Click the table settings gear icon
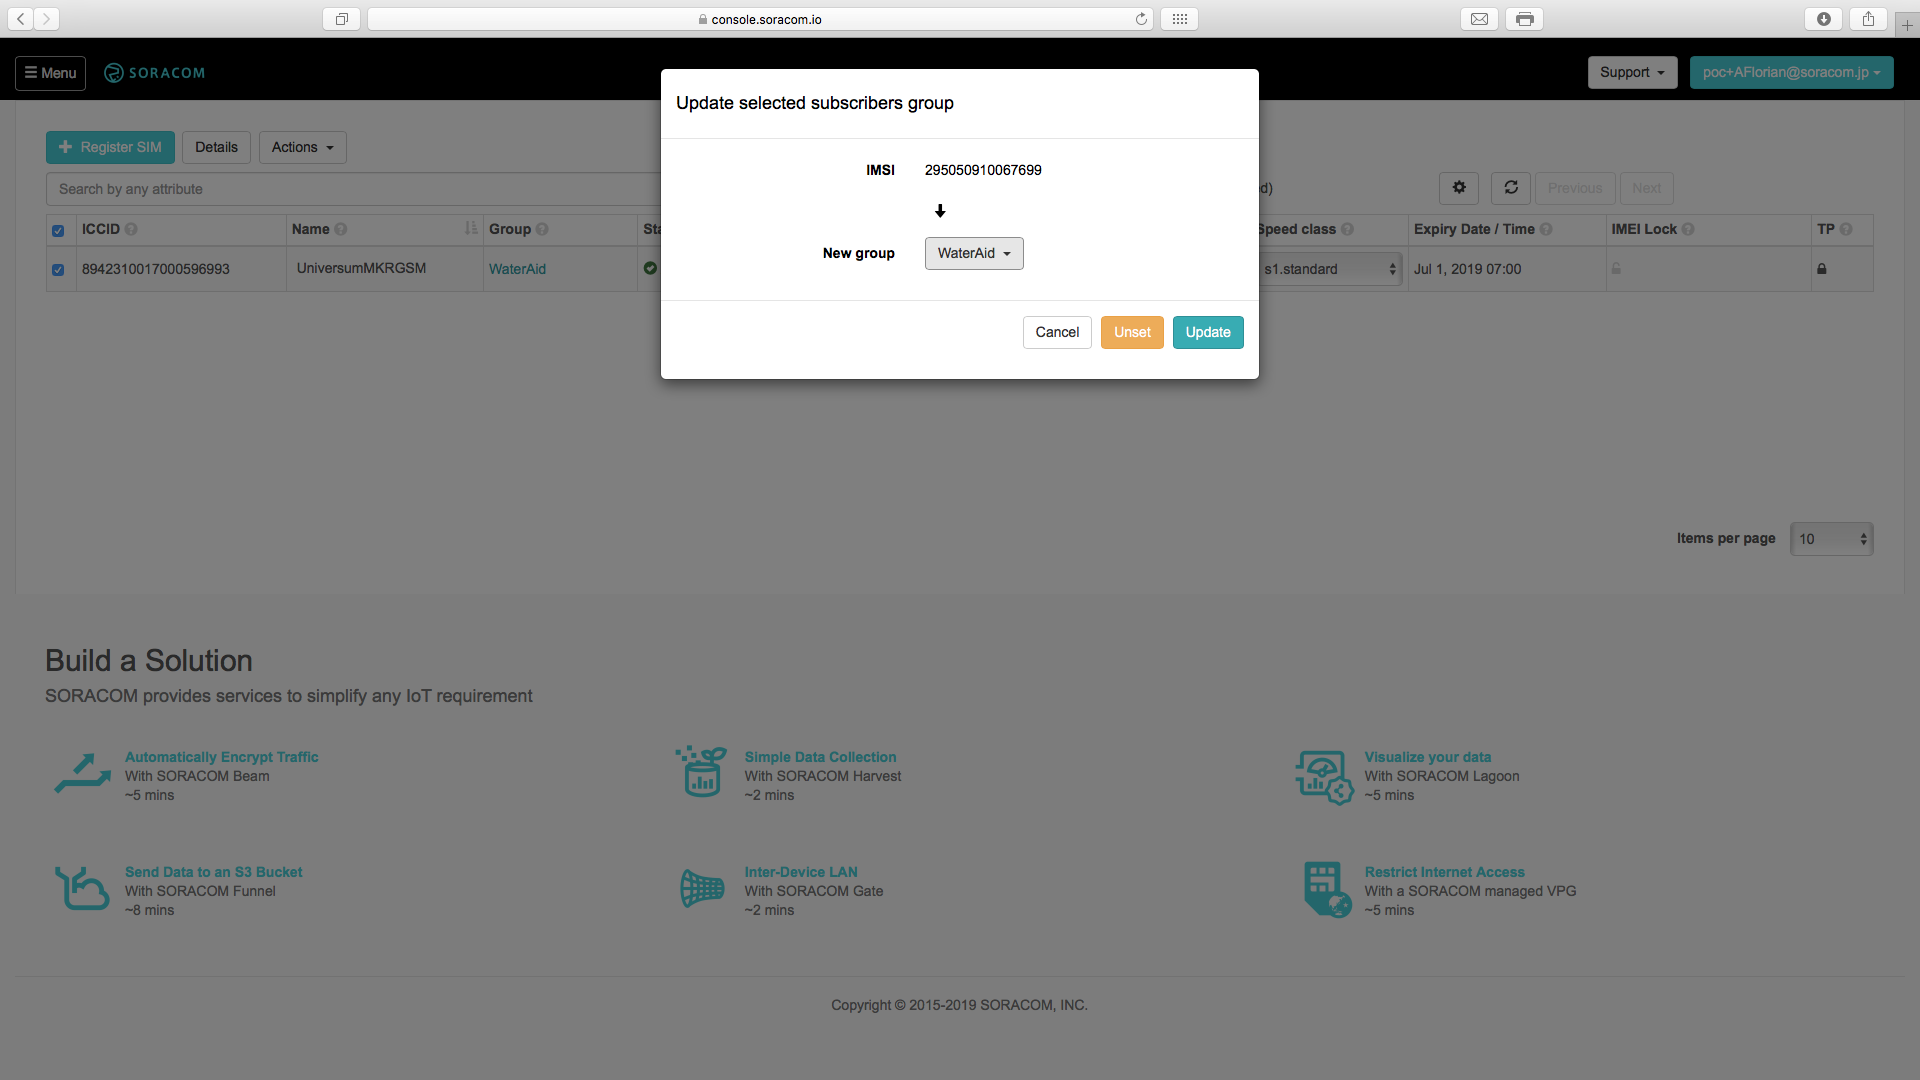1920x1080 pixels. coord(1459,188)
